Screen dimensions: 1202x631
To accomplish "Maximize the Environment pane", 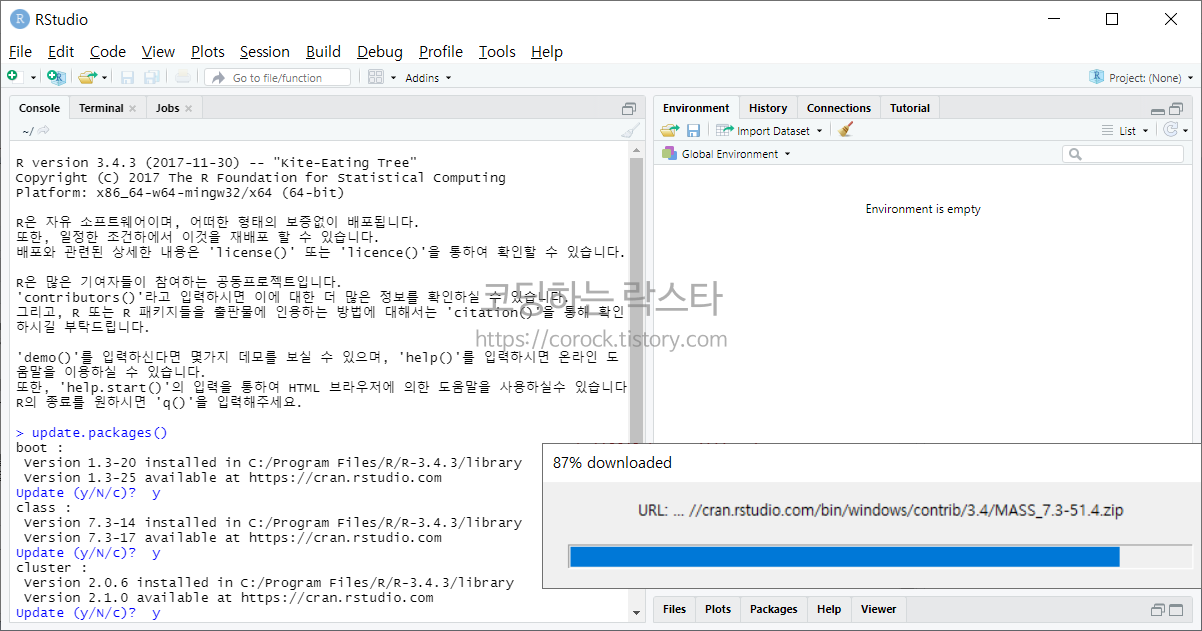I will tap(1176, 108).
